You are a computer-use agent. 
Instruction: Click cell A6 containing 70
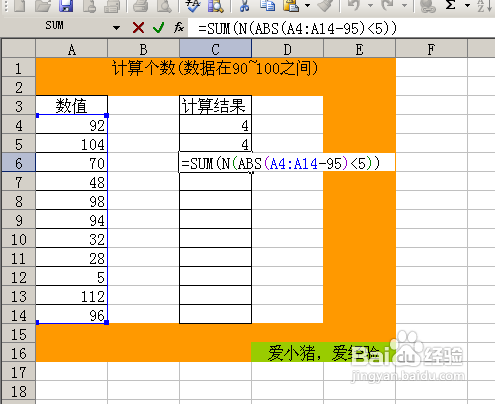pos(72,163)
